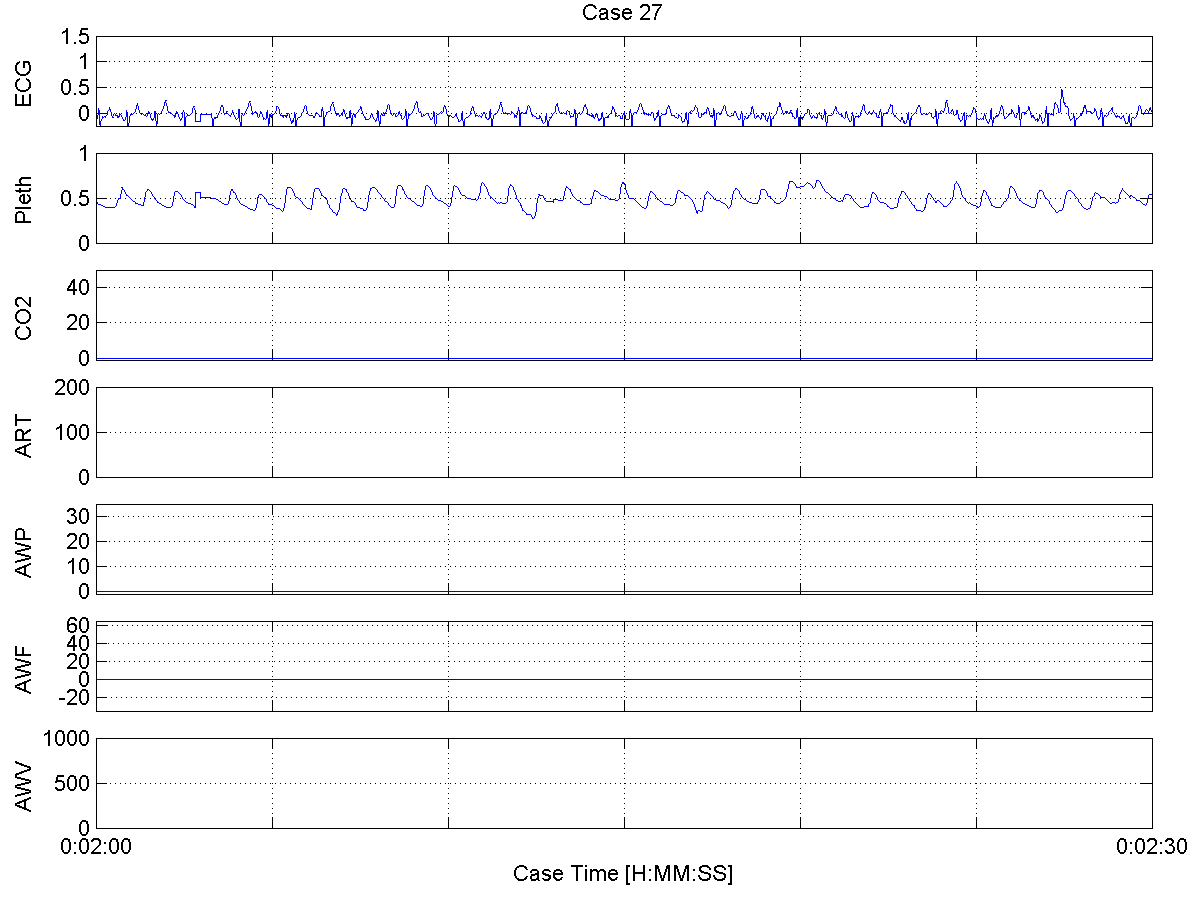
Task: Click the 0:02:30 time tick label
Action: point(1150,846)
